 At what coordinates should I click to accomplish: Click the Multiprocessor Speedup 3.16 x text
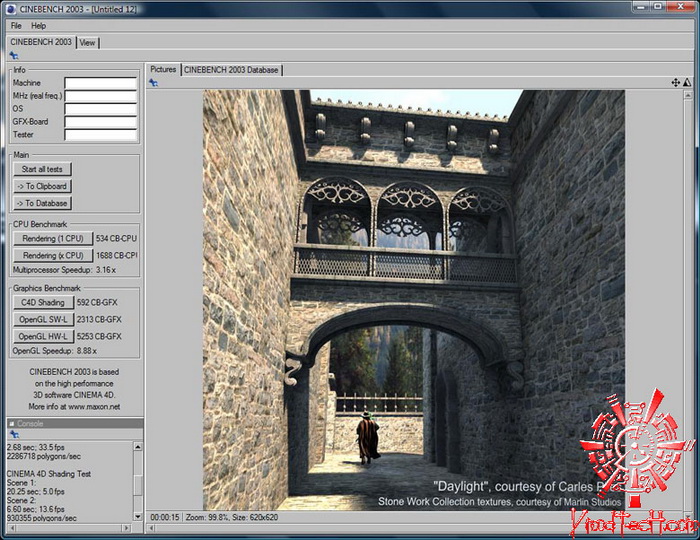click(x=64, y=270)
